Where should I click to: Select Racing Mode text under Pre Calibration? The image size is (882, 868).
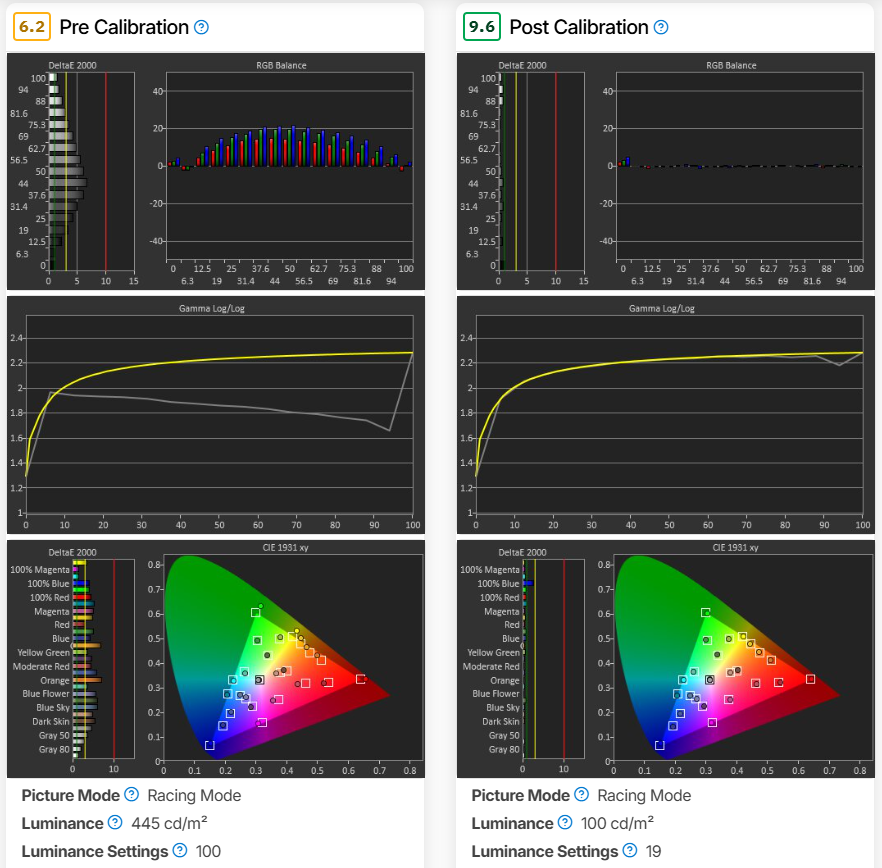point(194,795)
